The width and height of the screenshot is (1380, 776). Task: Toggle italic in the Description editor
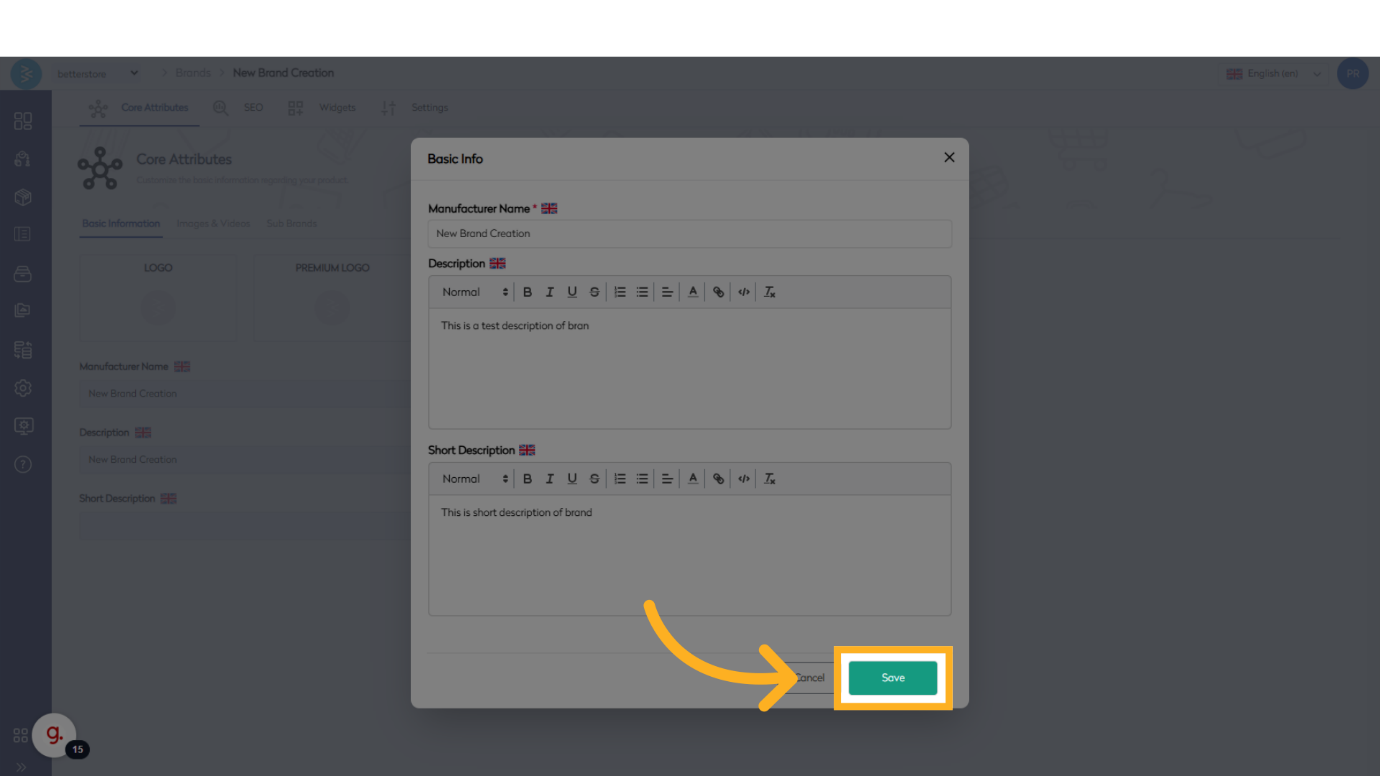pyautogui.click(x=550, y=292)
